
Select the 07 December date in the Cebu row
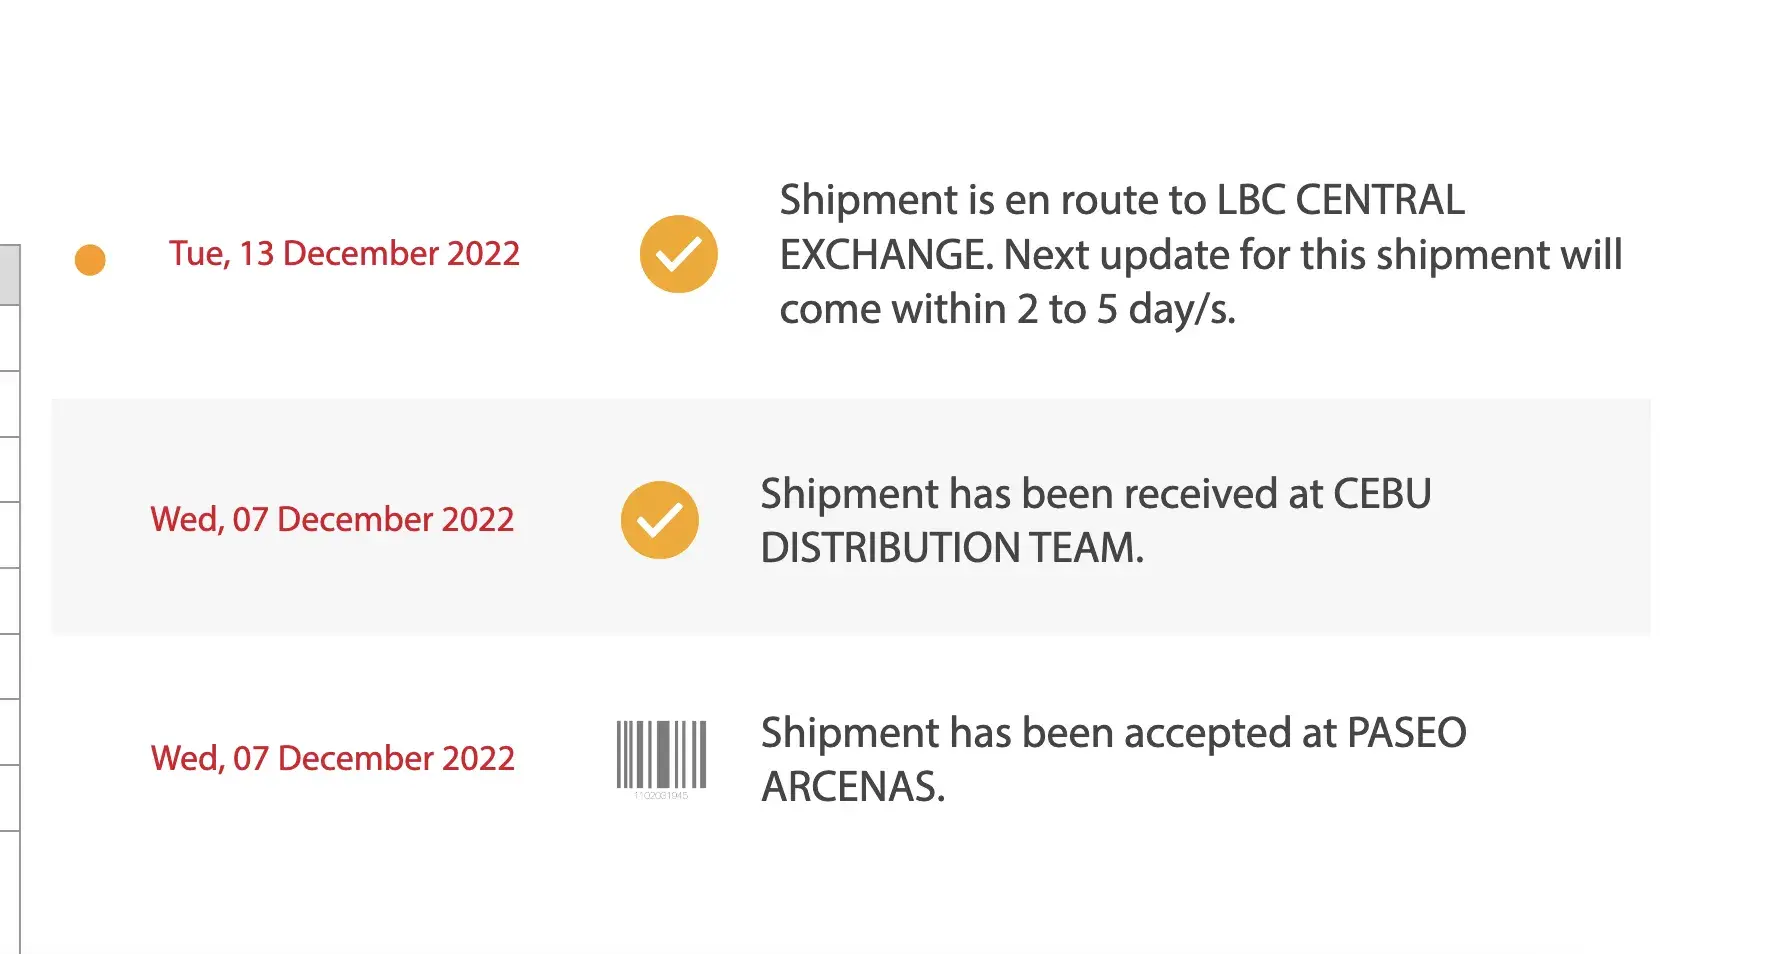(x=332, y=520)
